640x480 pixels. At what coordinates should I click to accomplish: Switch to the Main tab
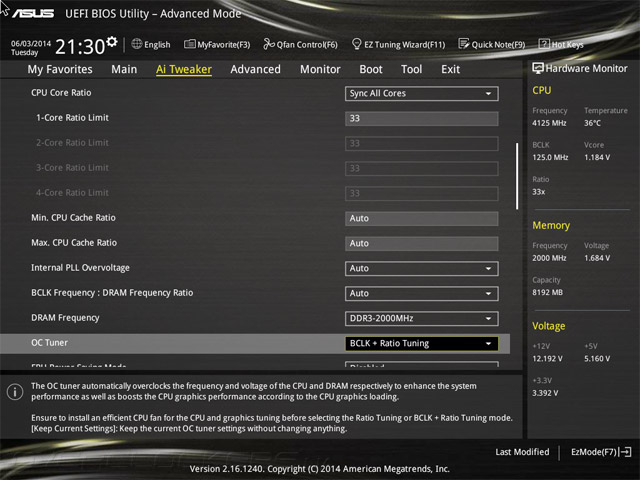[124, 69]
